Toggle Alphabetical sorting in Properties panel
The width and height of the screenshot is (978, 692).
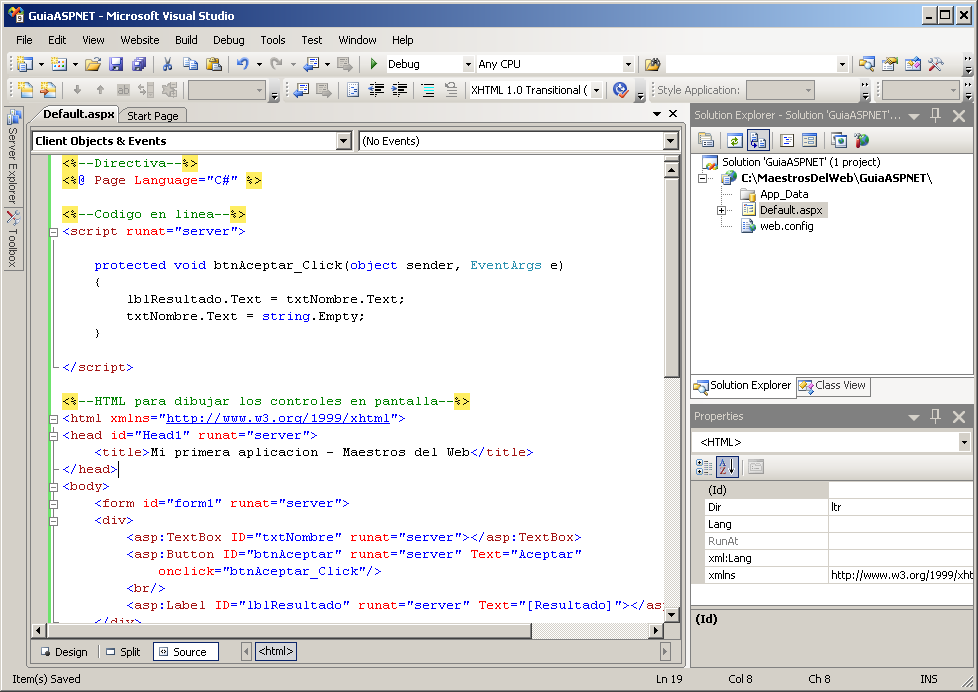pos(727,467)
